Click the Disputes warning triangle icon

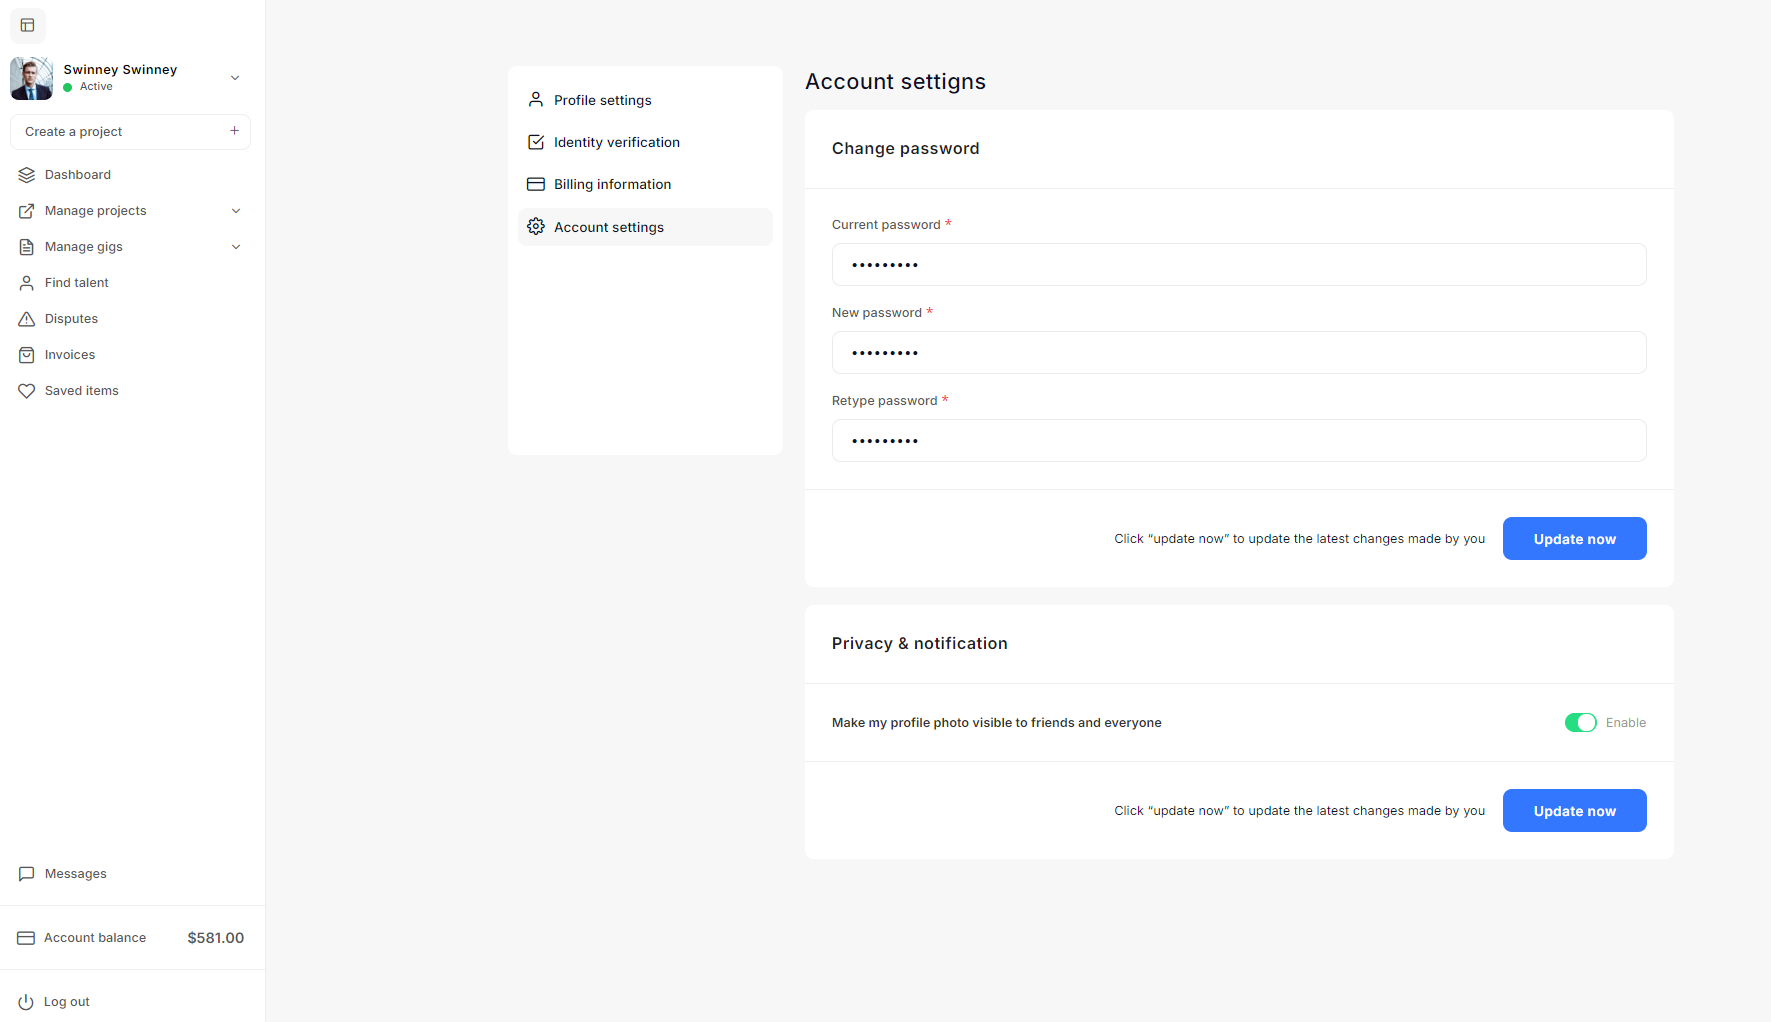(27, 319)
